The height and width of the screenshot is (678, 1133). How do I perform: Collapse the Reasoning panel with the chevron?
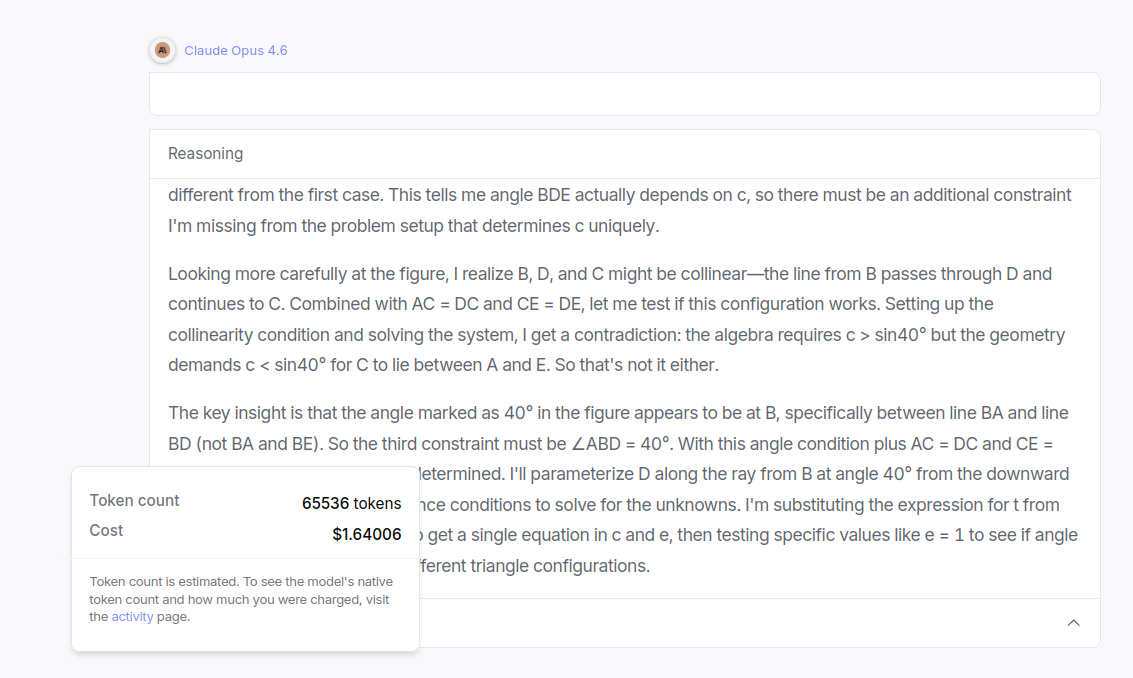coord(1073,623)
